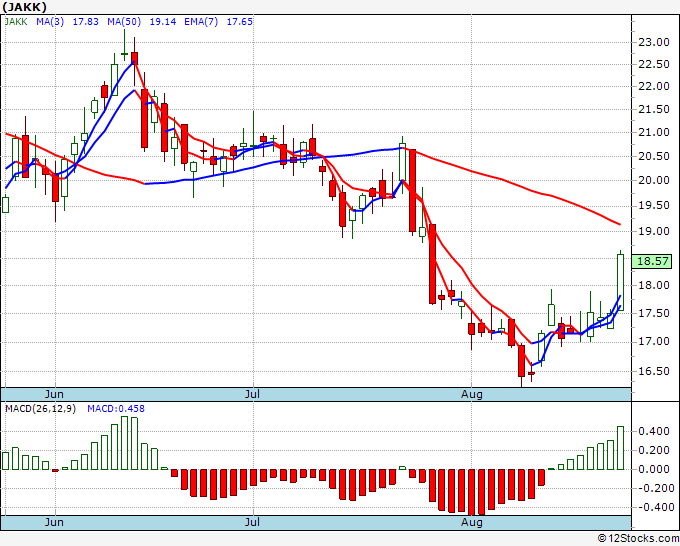Click the MACD(26,12,9) label

40,409
